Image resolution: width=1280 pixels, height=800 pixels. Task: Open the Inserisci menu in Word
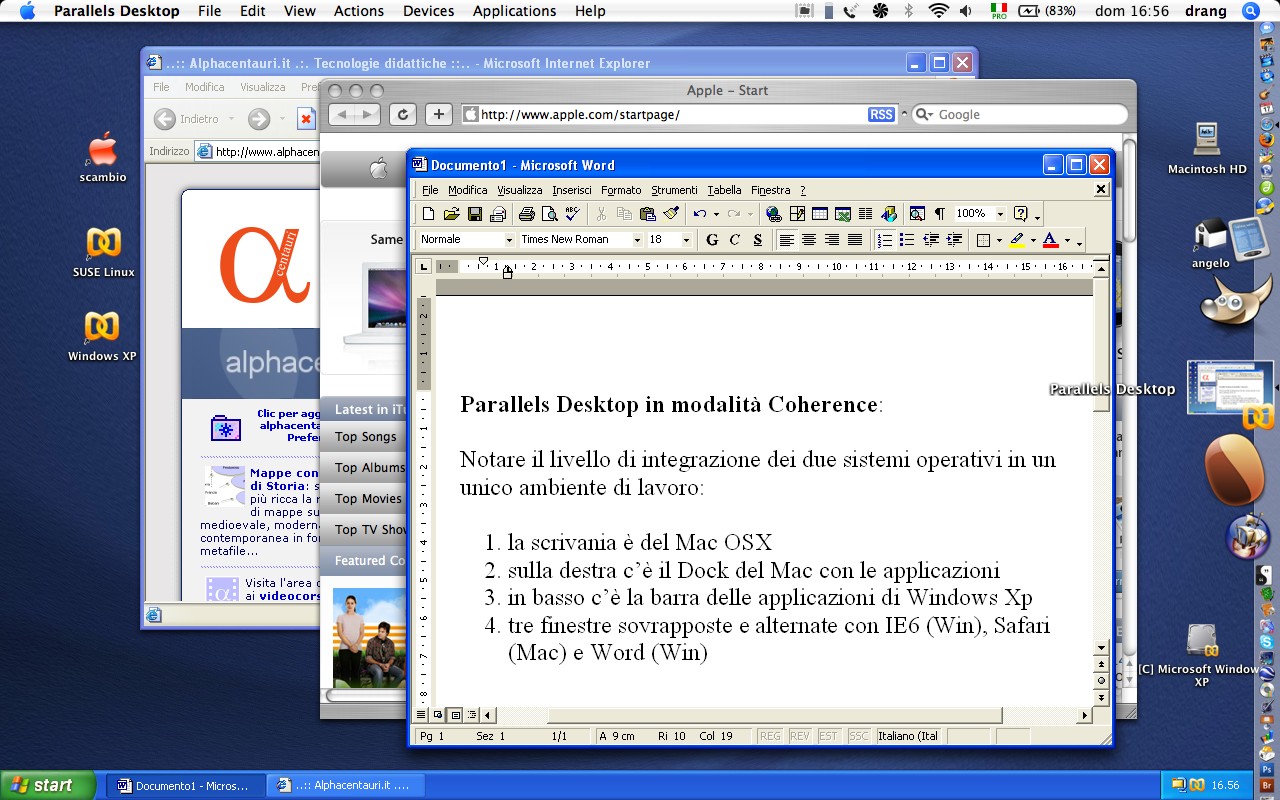point(572,190)
